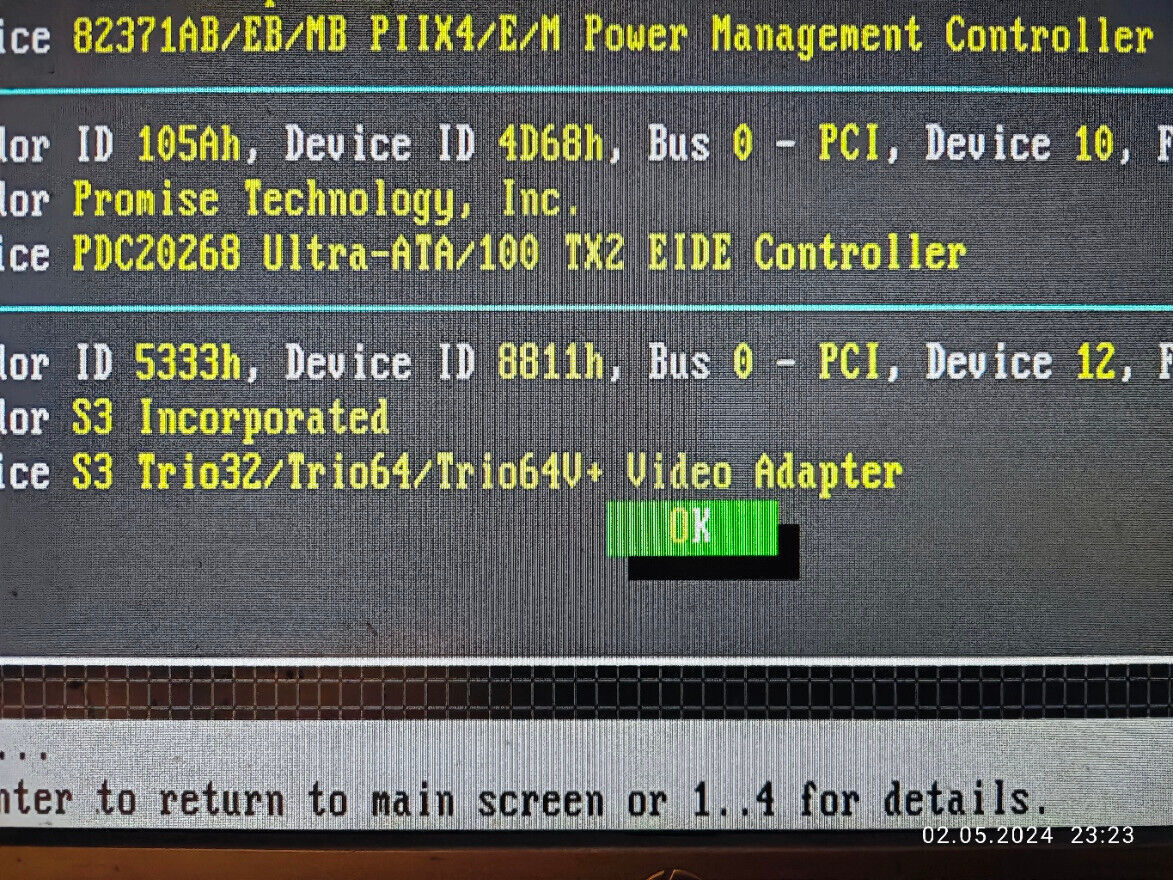The width and height of the screenshot is (1173, 880).
Task: Click the device ID value 4D68h
Action: pyautogui.click(x=551, y=144)
